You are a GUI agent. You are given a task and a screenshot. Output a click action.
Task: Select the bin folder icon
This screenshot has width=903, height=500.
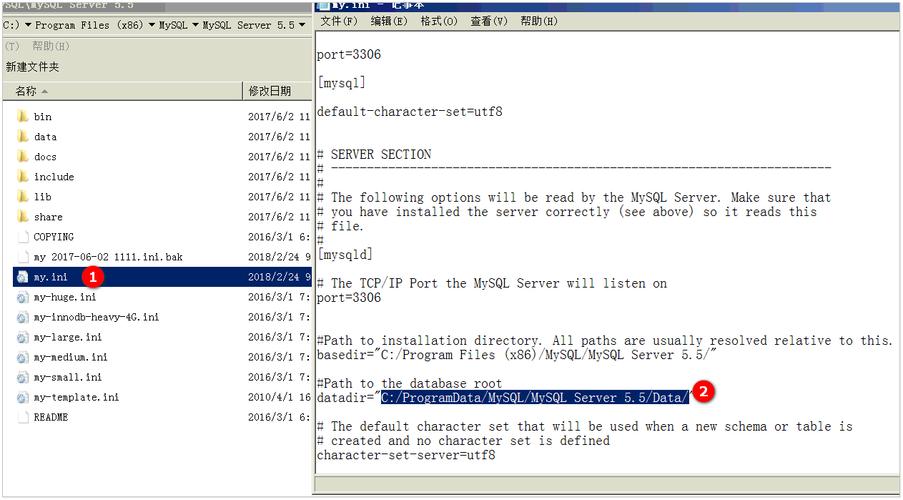tap(23, 117)
